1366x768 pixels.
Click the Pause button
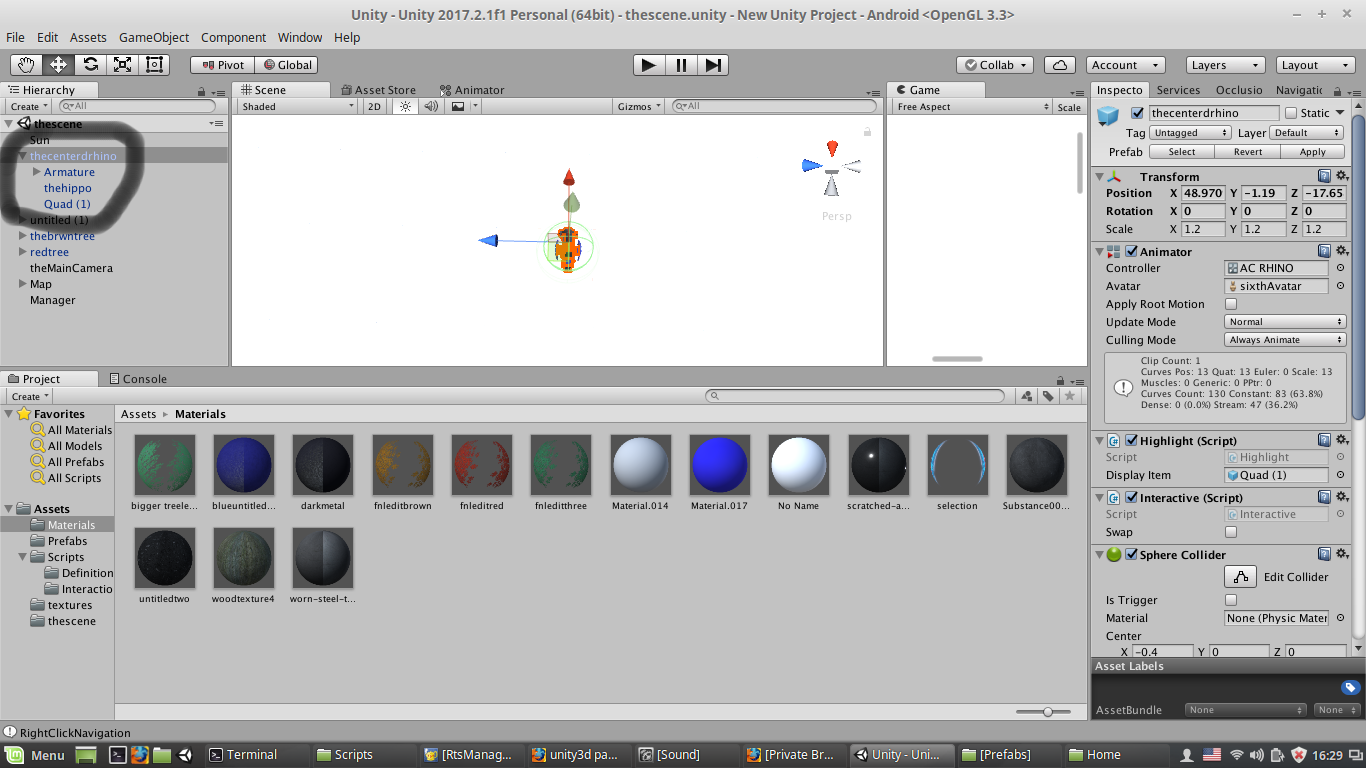tap(681, 65)
